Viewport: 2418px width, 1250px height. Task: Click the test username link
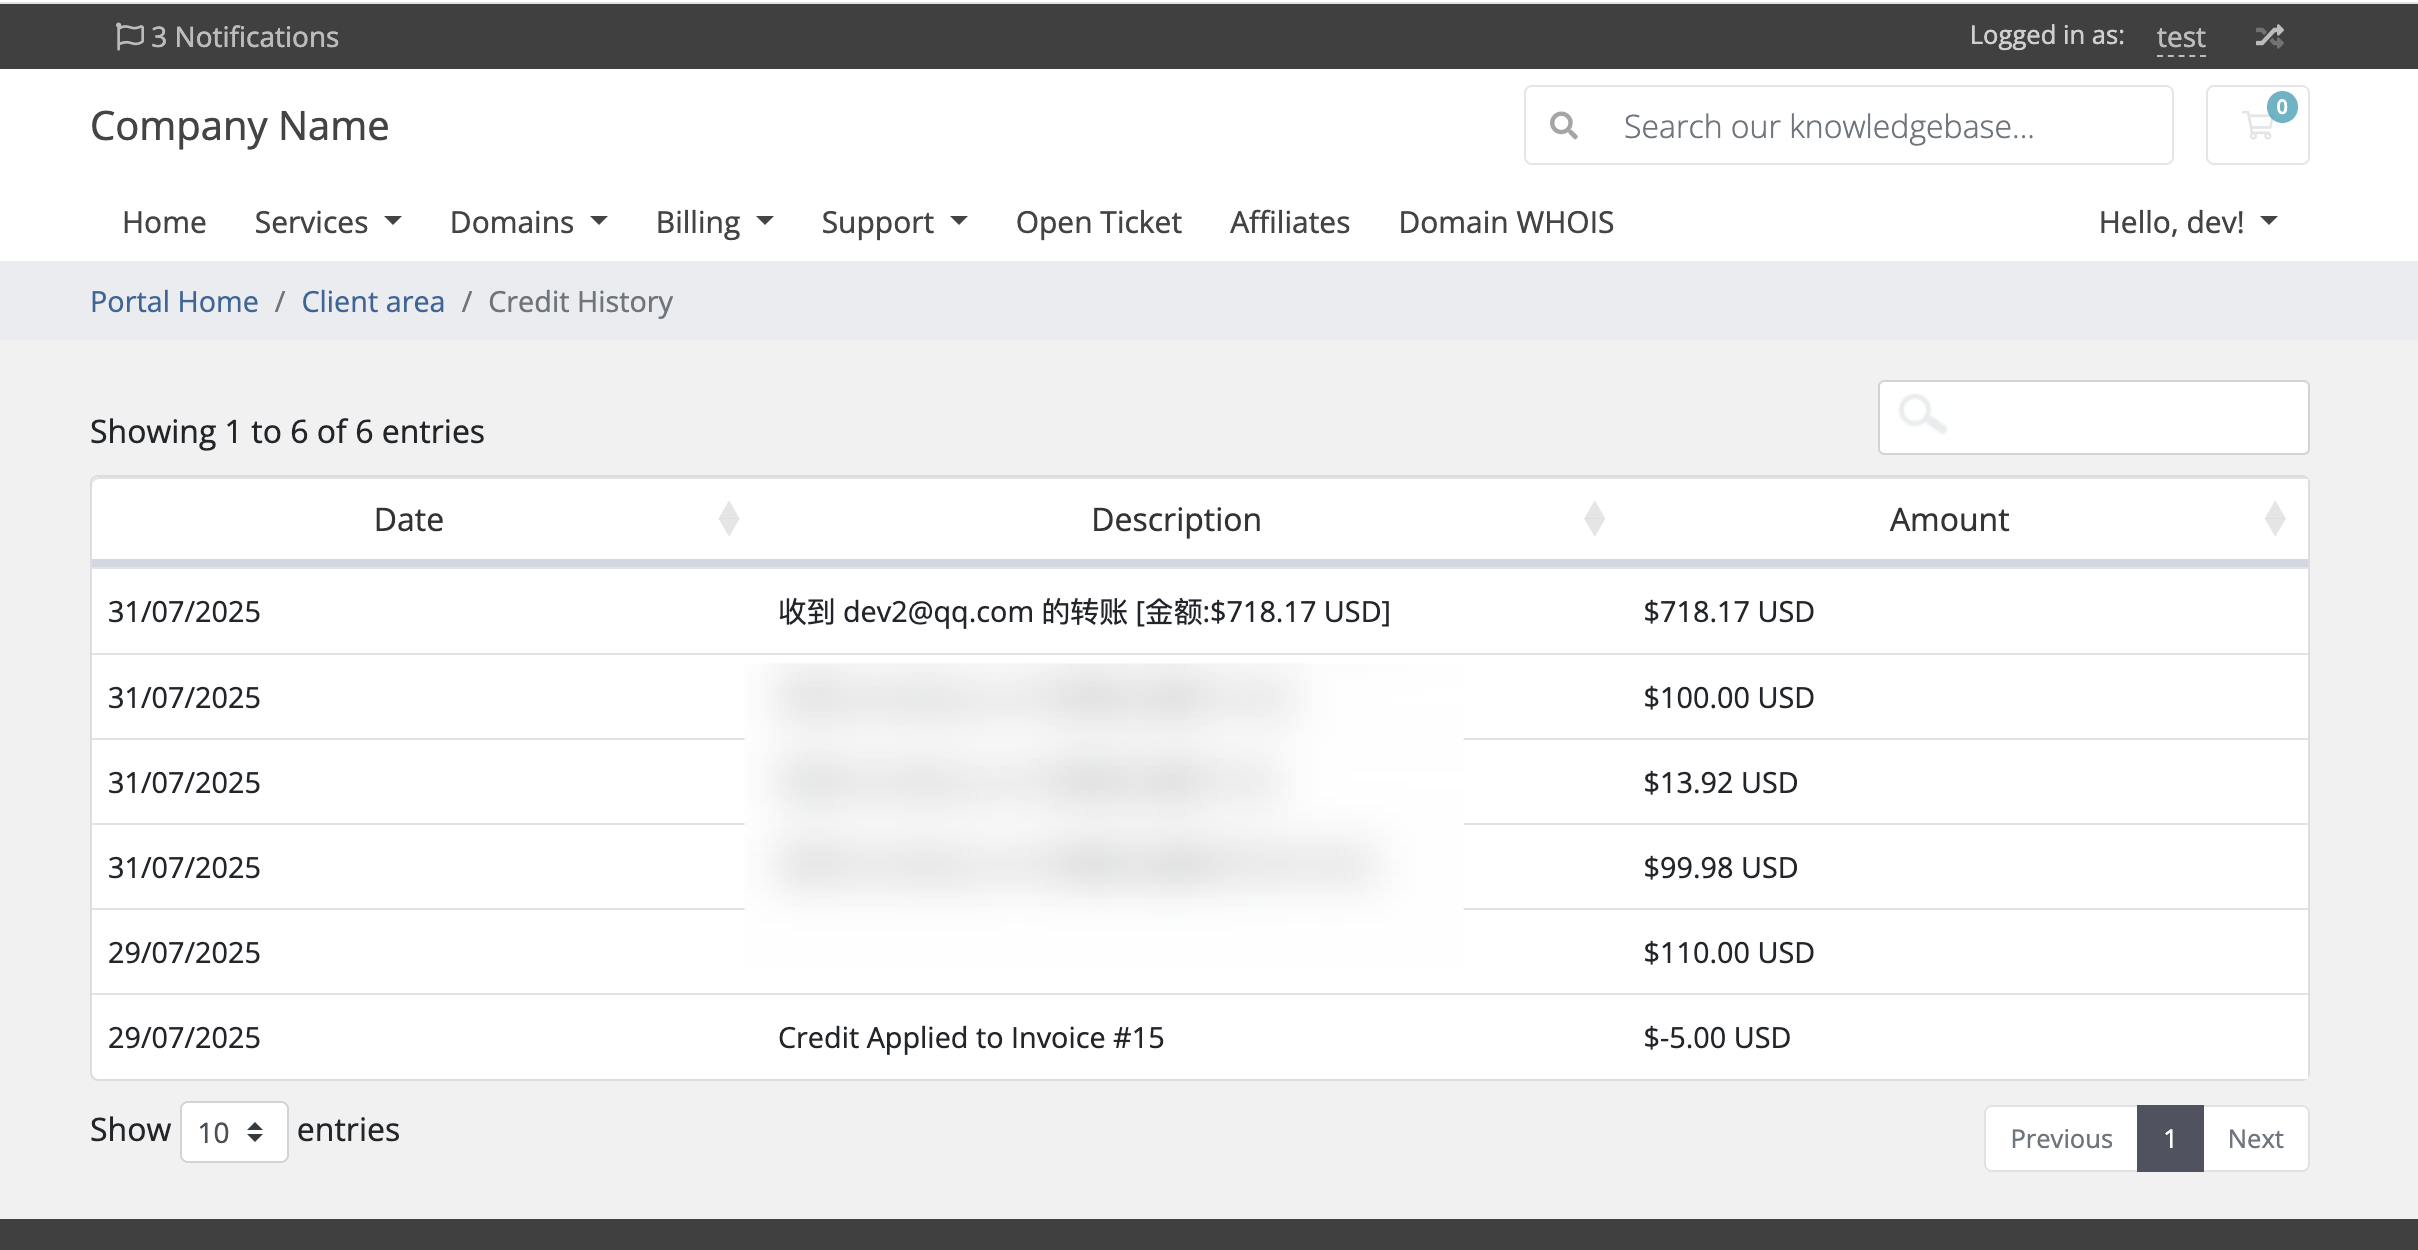(2180, 36)
